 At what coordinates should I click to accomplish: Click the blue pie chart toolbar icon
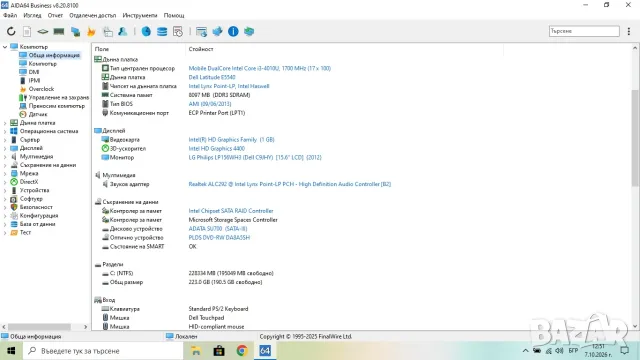tap(146, 31)
